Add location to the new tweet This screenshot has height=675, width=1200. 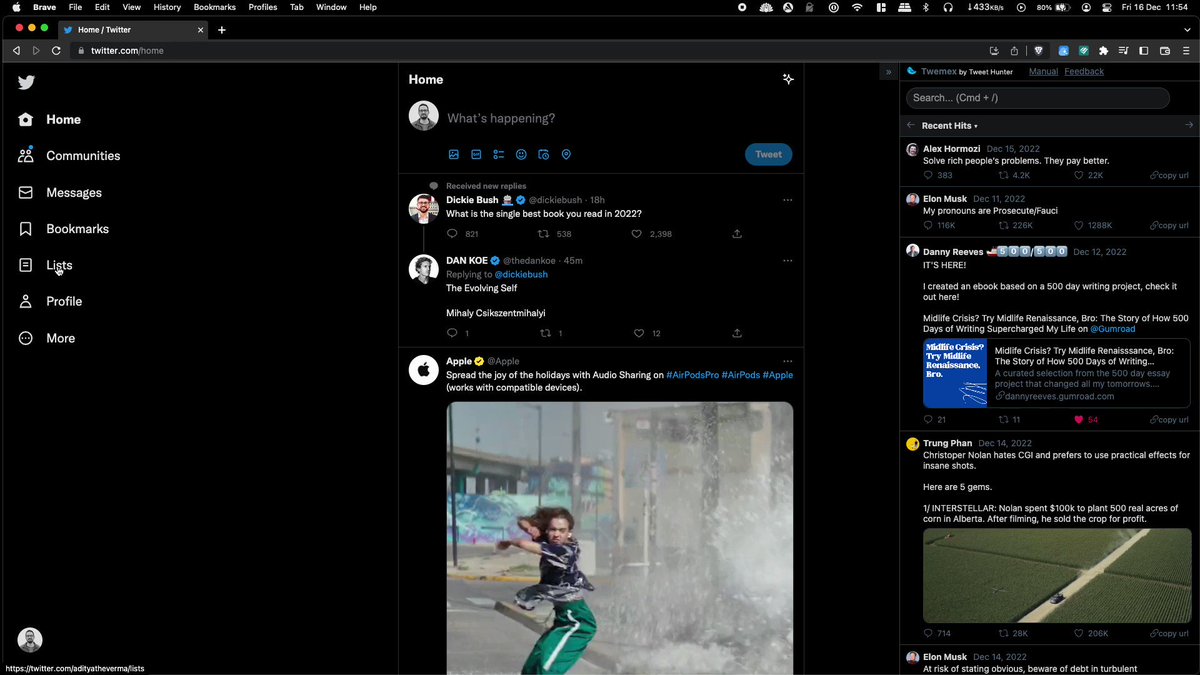(566, 155)
